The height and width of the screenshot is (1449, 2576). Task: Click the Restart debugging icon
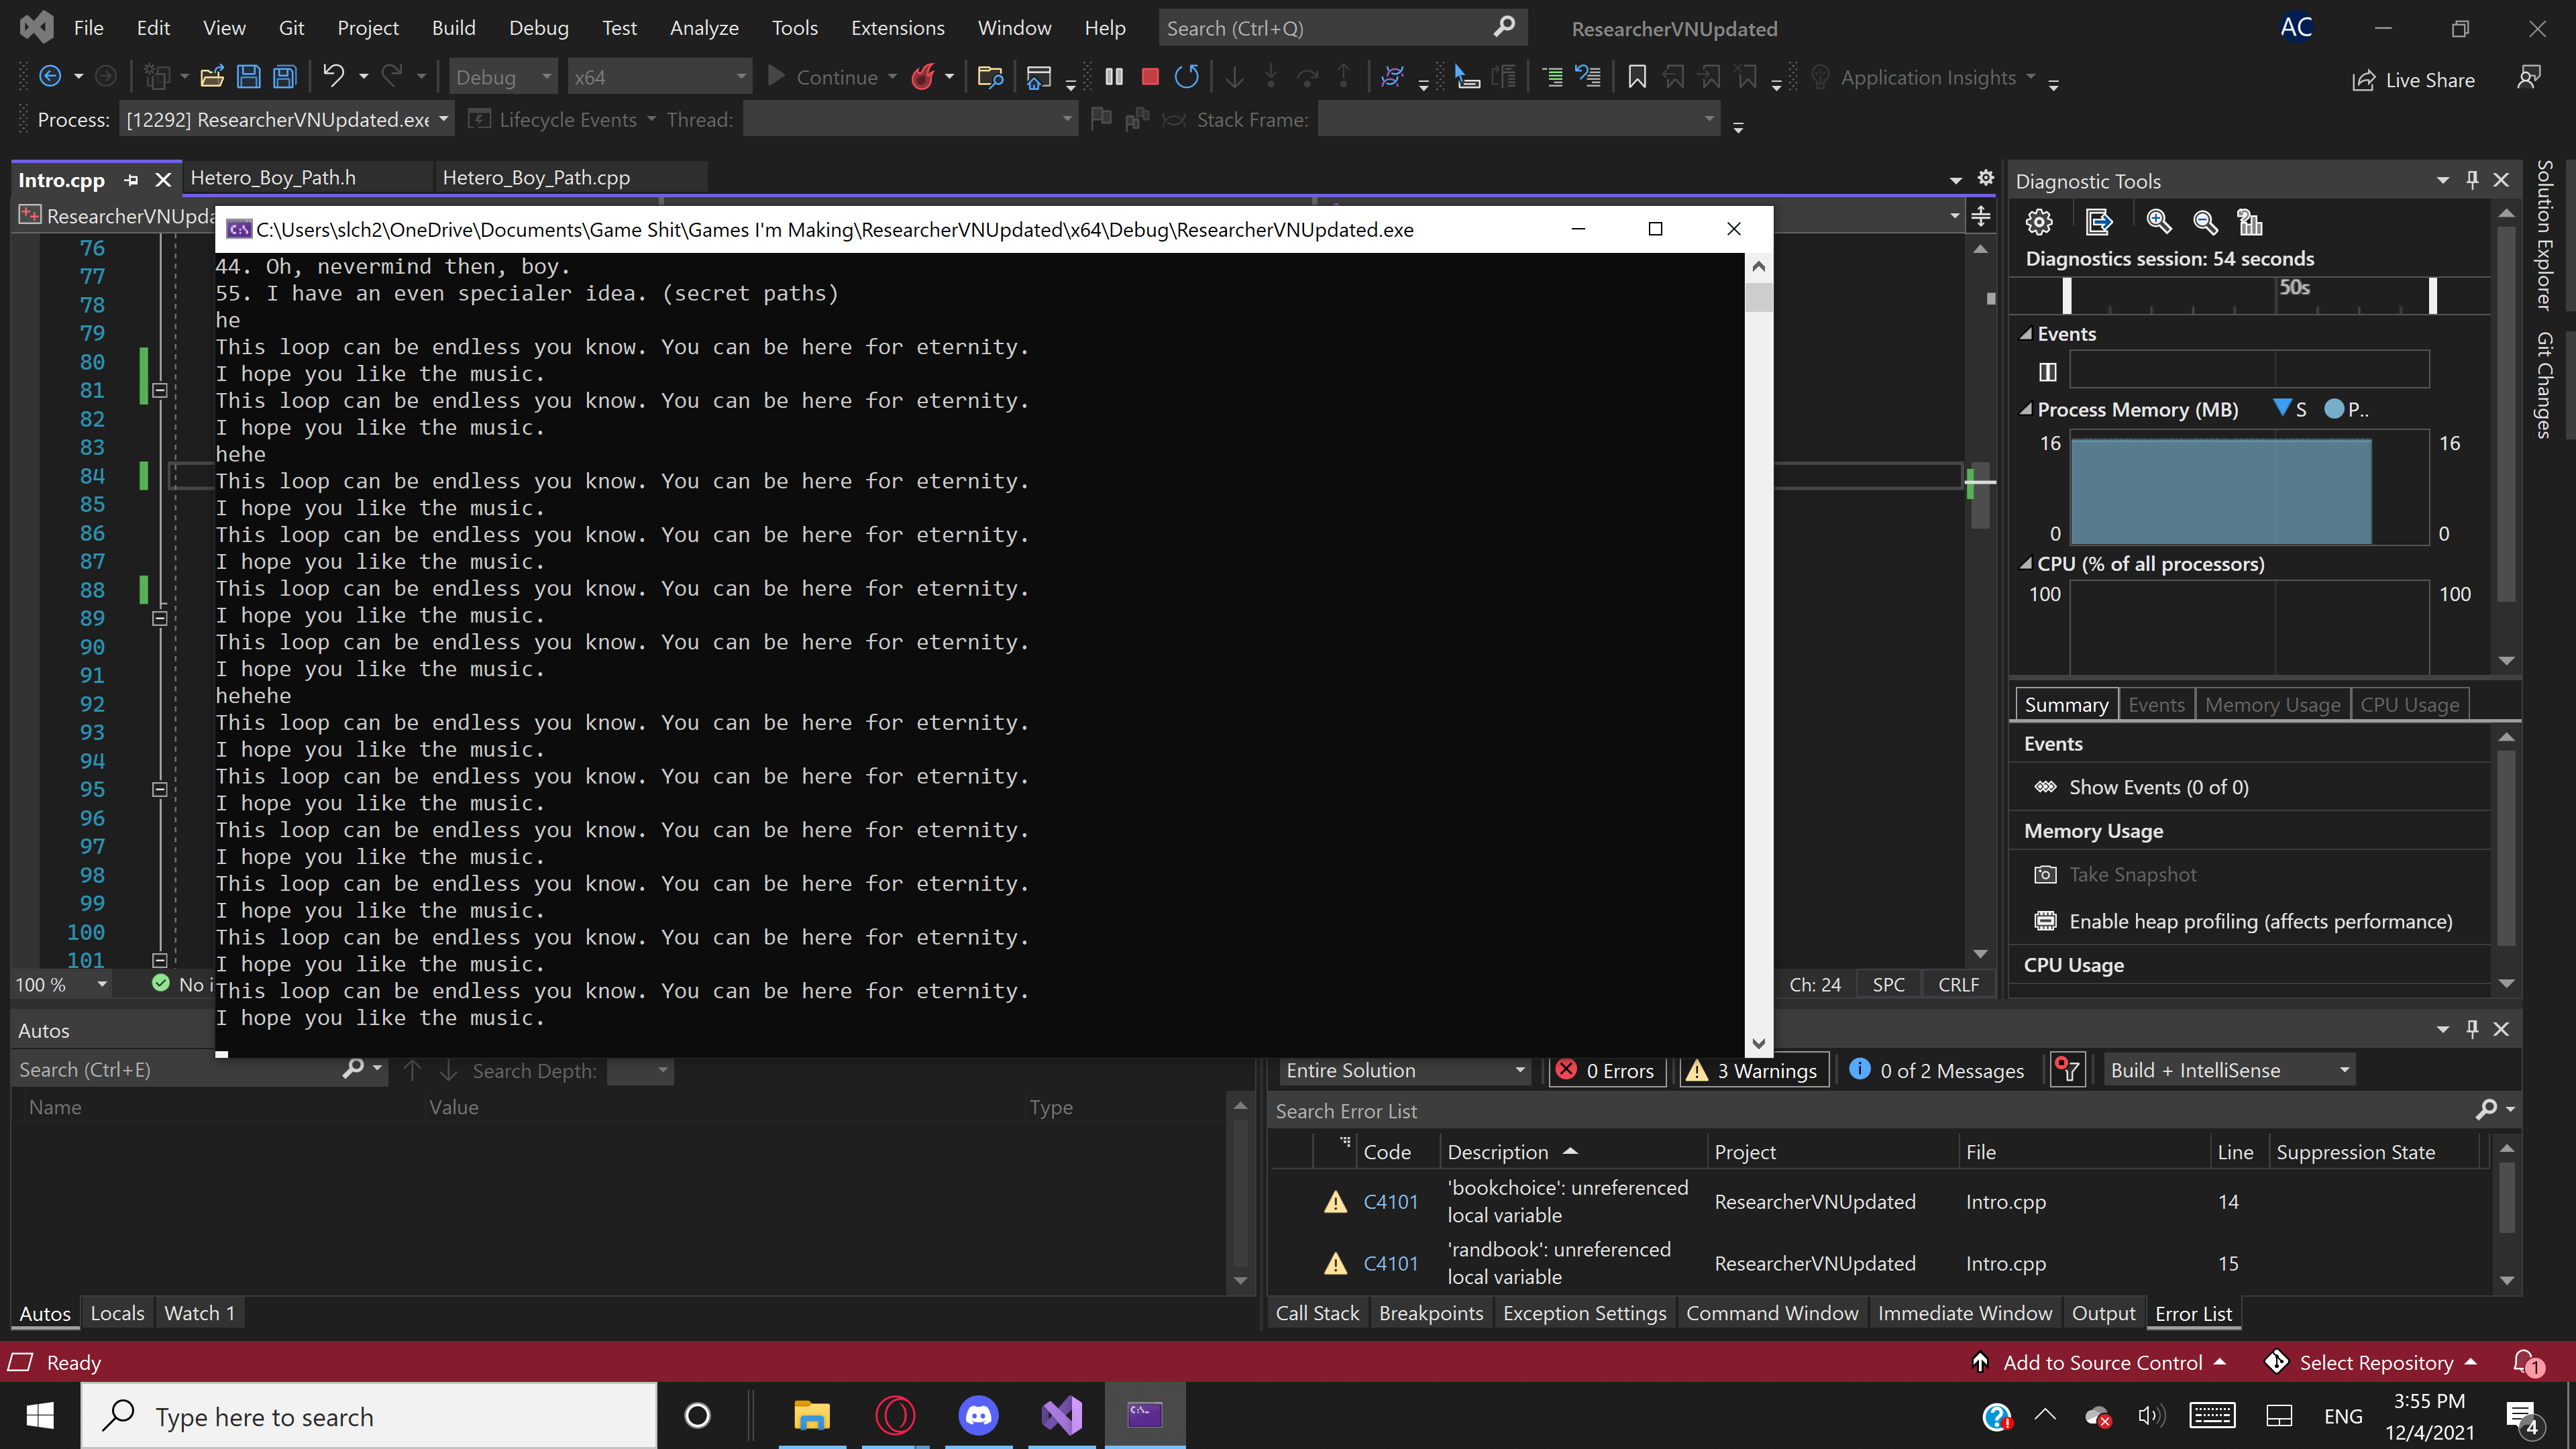[1187, 77]
